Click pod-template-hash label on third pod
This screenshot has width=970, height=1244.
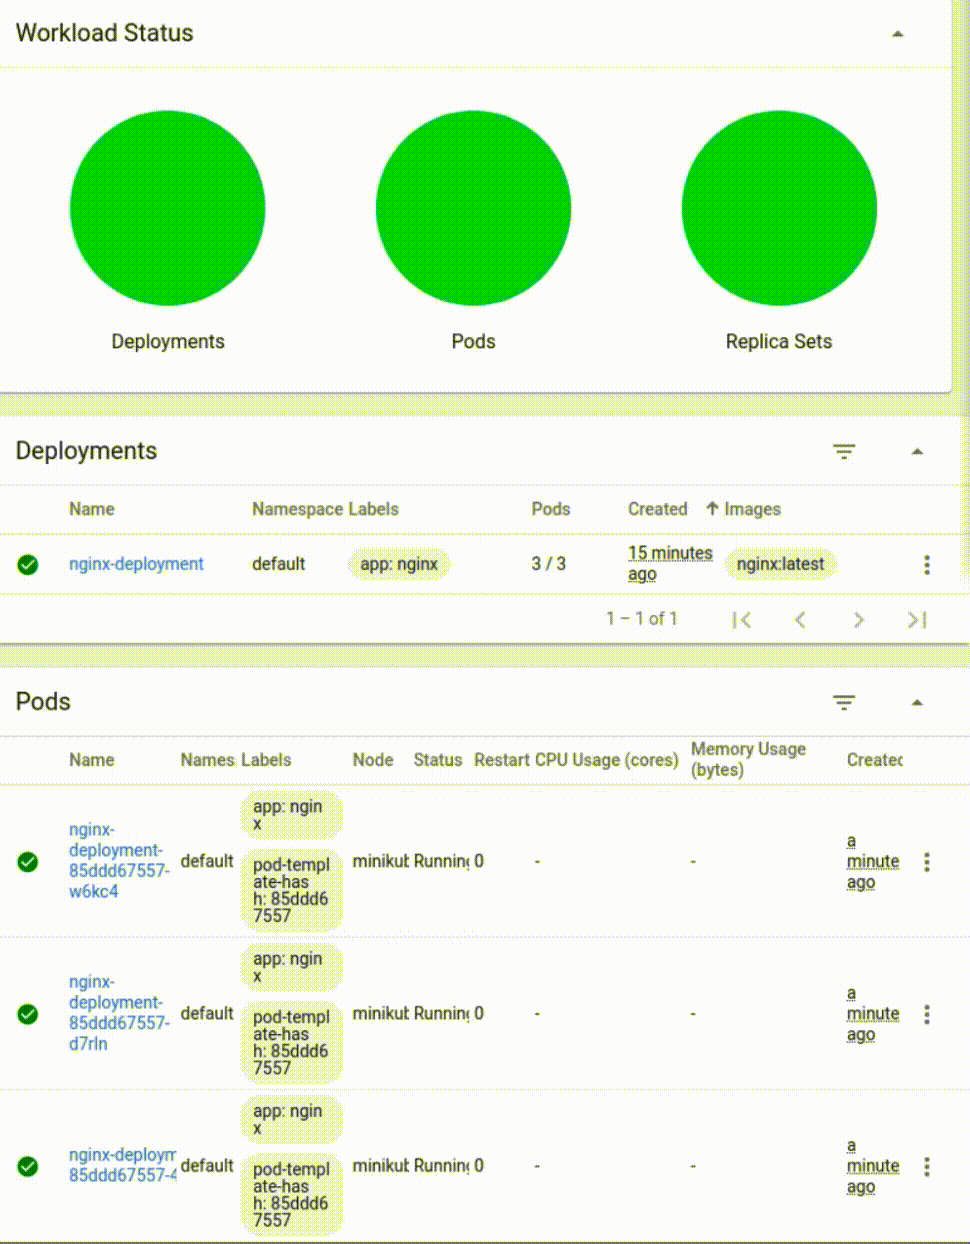[x=291, y=1194]
